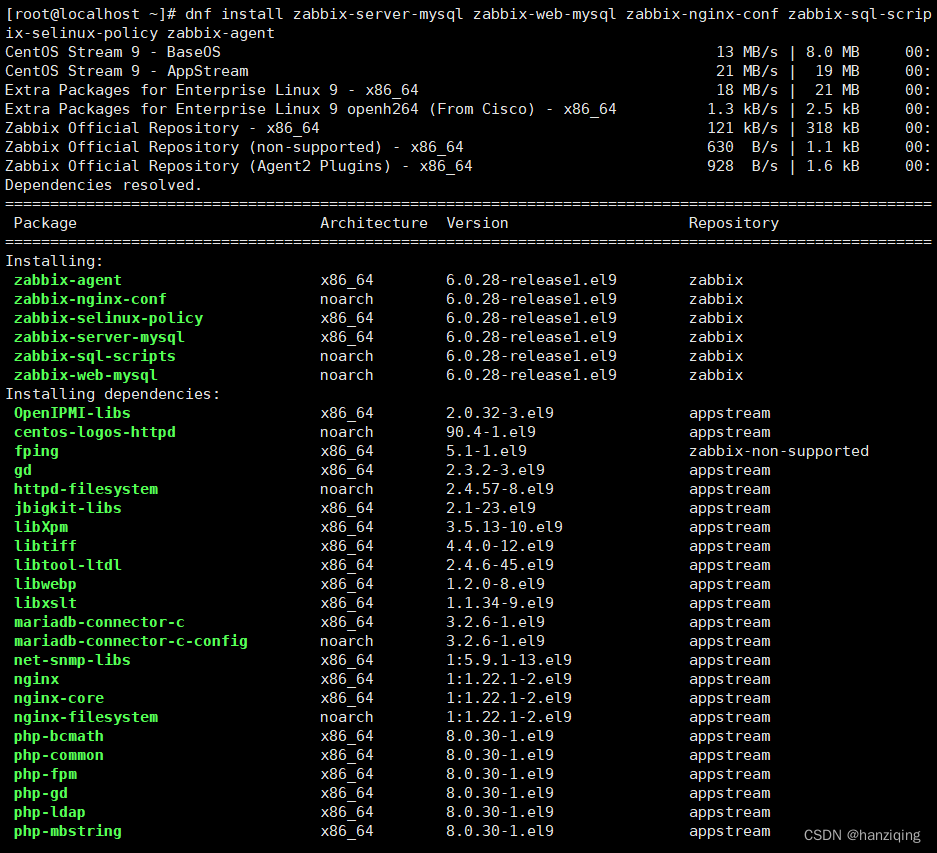The image size is (937, 853).
Task: Click version 2.4.6-45.el9 of libtool-ltdl
Action: pyautogui.click(x=500, y=565)
